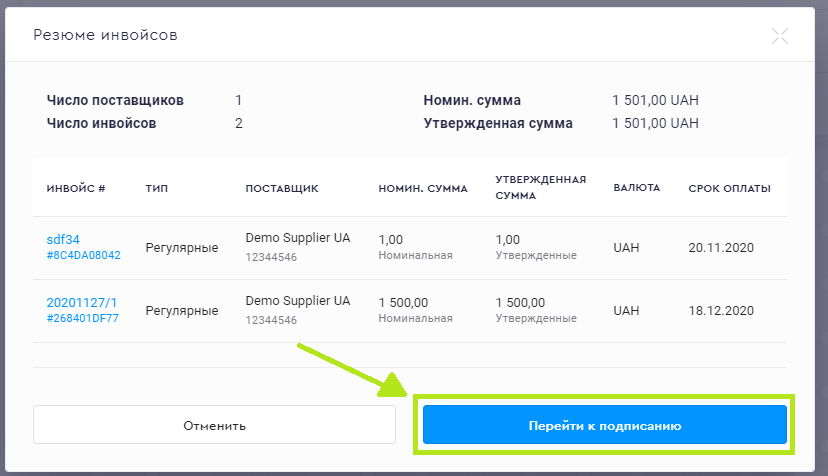Click the Перейти к подписанию button
This screenshot has width=828, height=476.
click(604, 425)
